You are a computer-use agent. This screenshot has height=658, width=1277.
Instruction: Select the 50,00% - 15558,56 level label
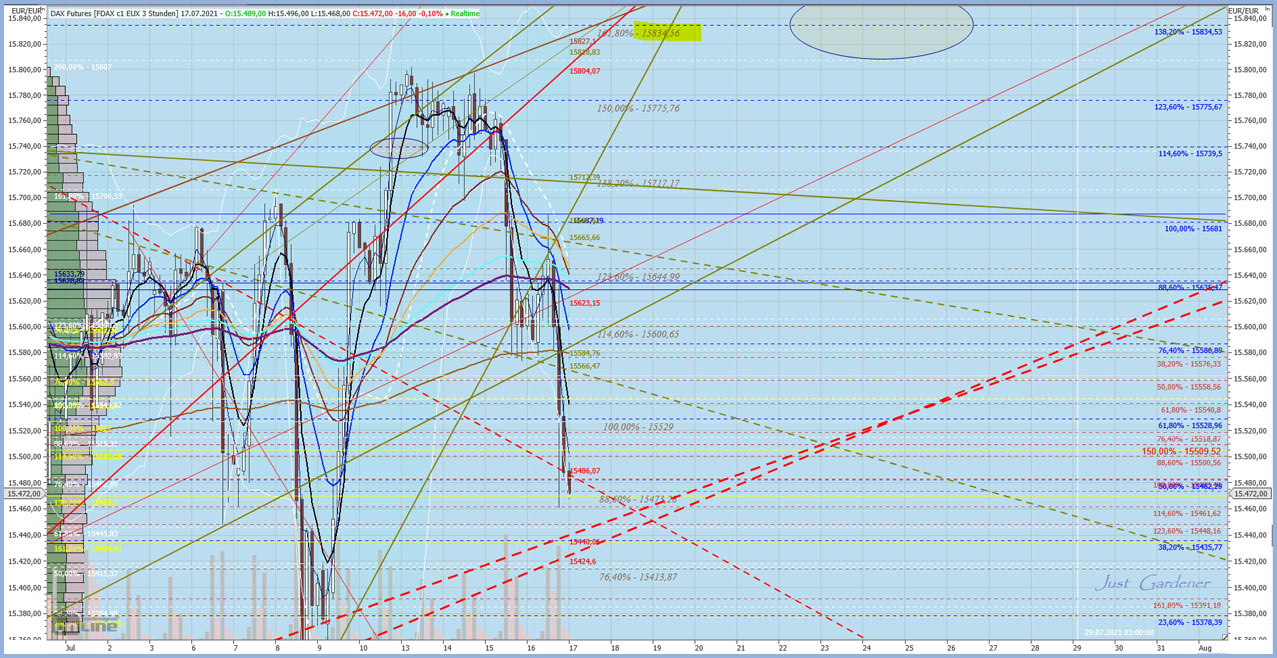(1190, 387)
